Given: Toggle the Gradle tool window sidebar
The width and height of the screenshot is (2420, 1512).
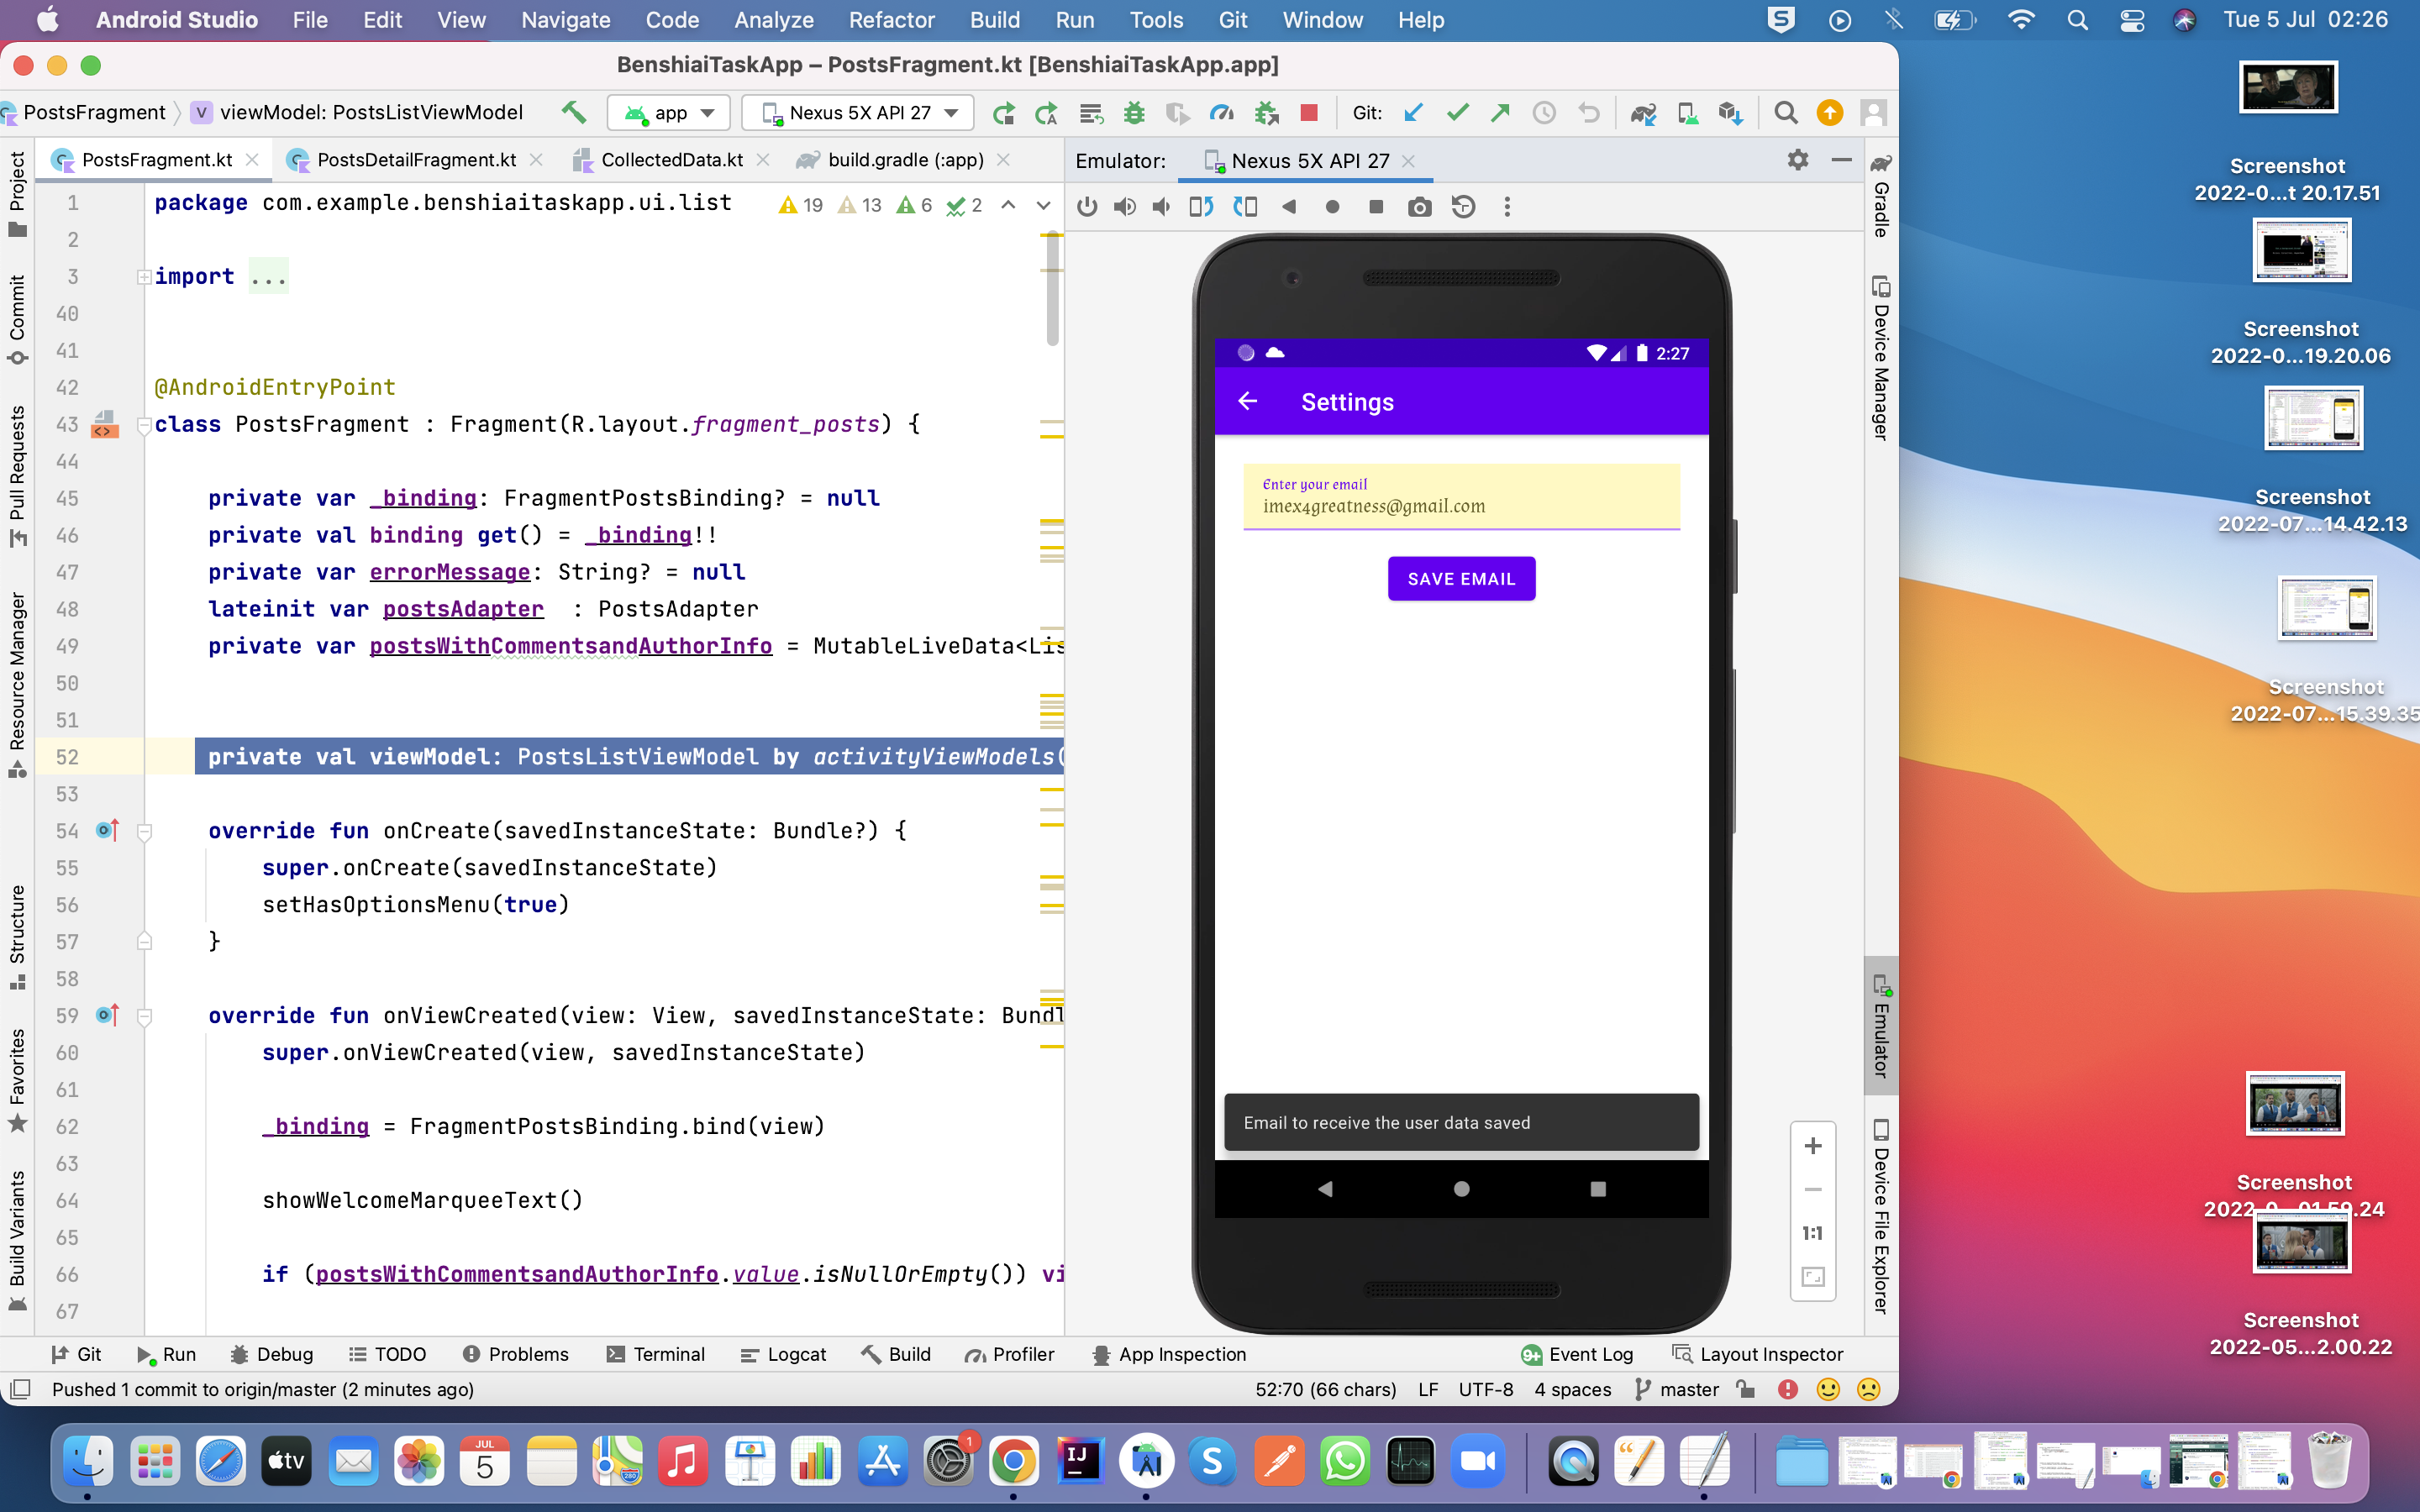Looking at the screenshot, I should tap(1881, 196).
